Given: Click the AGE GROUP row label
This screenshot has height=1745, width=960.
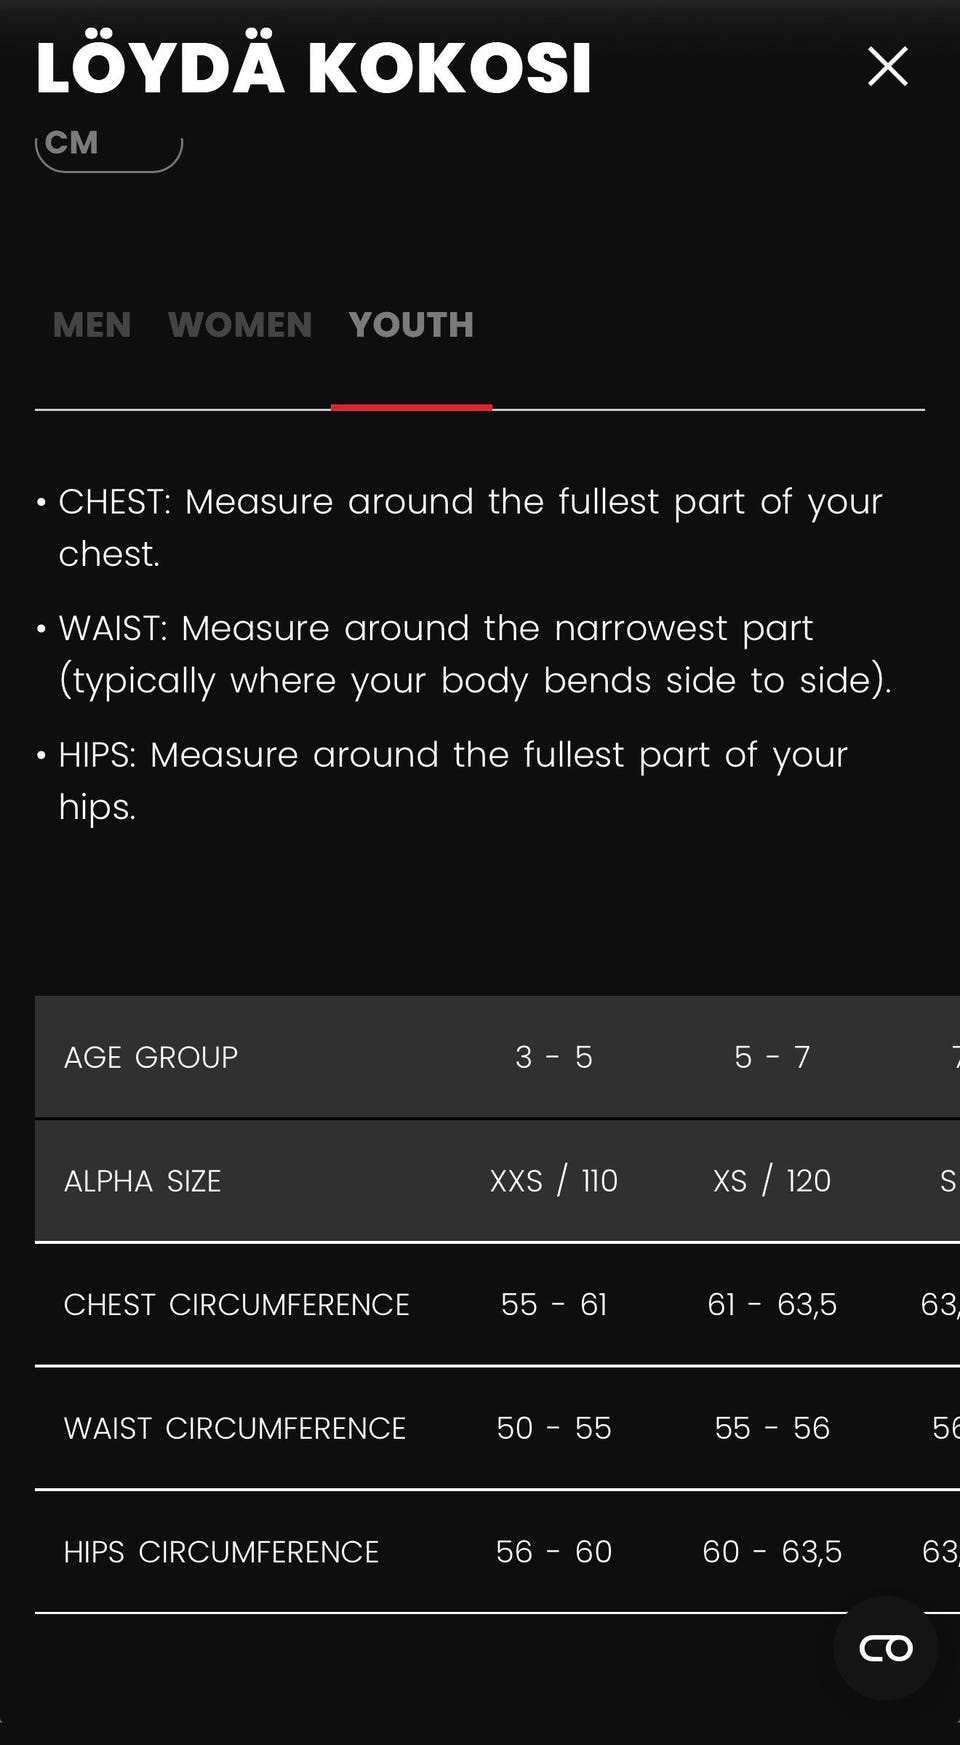Looking at the screenshot, I should 151,1057.
